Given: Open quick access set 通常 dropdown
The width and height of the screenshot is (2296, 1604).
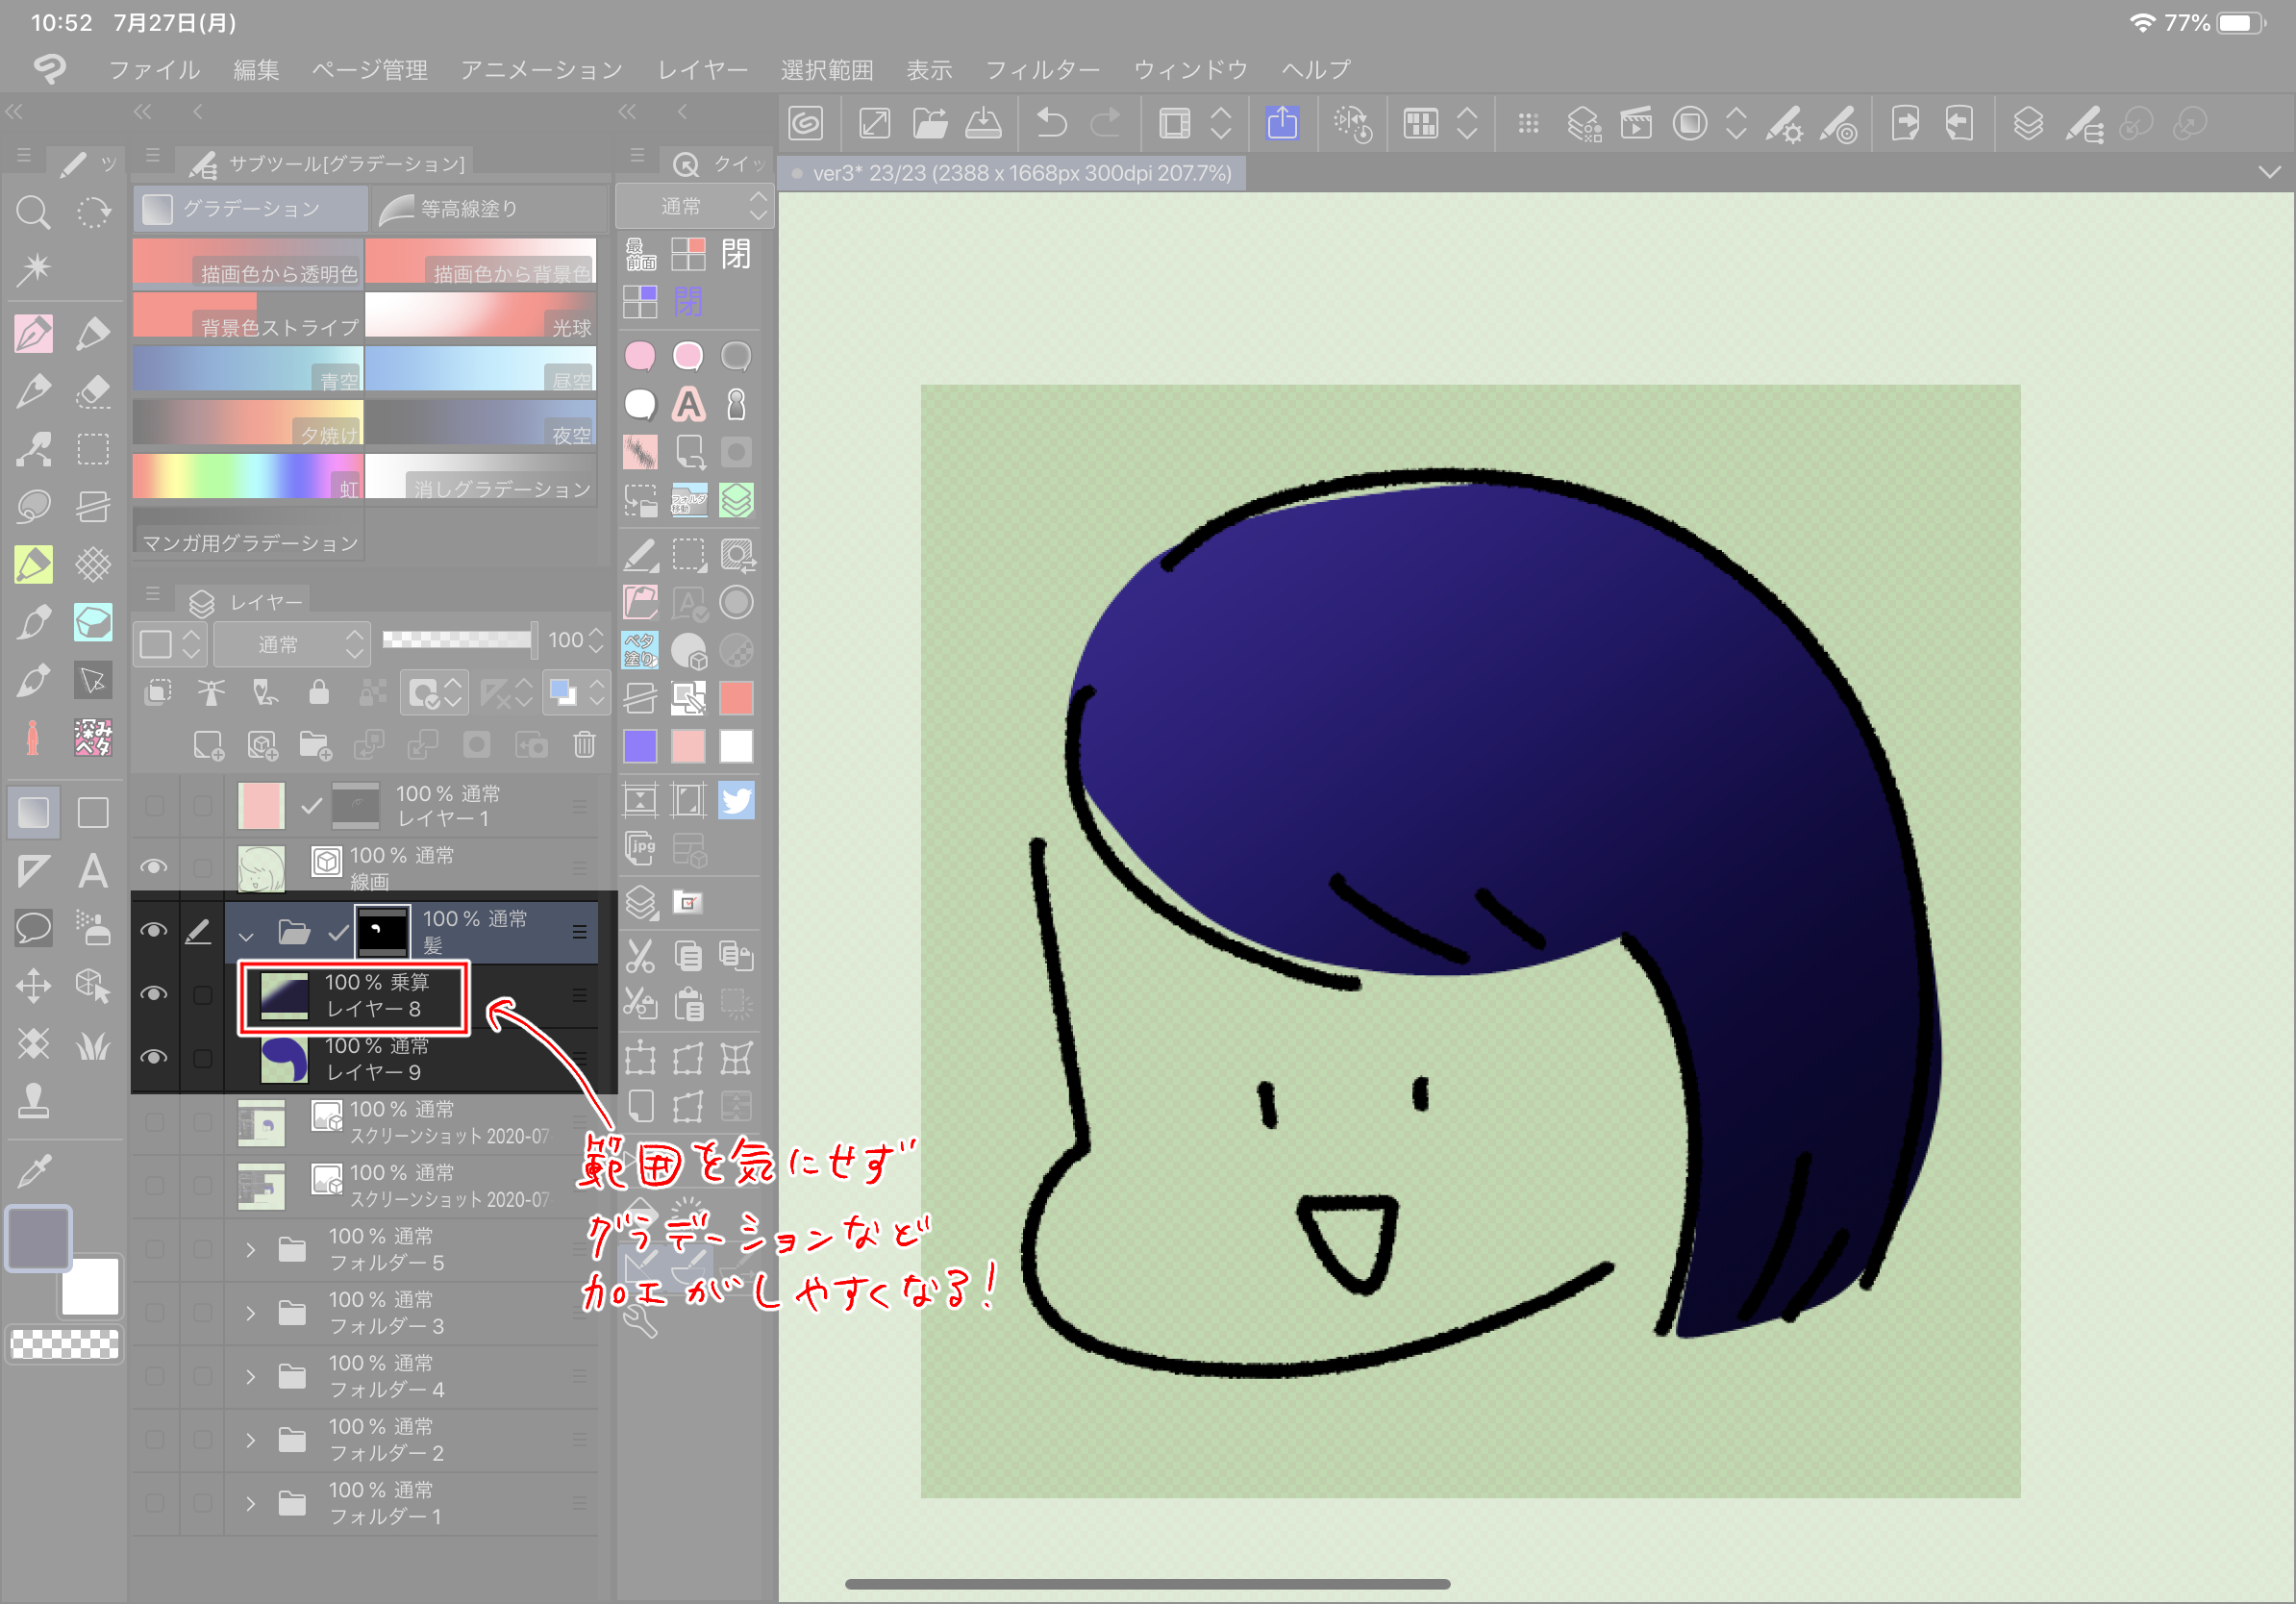Looking at the screenshot, I should tap(694, 206).
